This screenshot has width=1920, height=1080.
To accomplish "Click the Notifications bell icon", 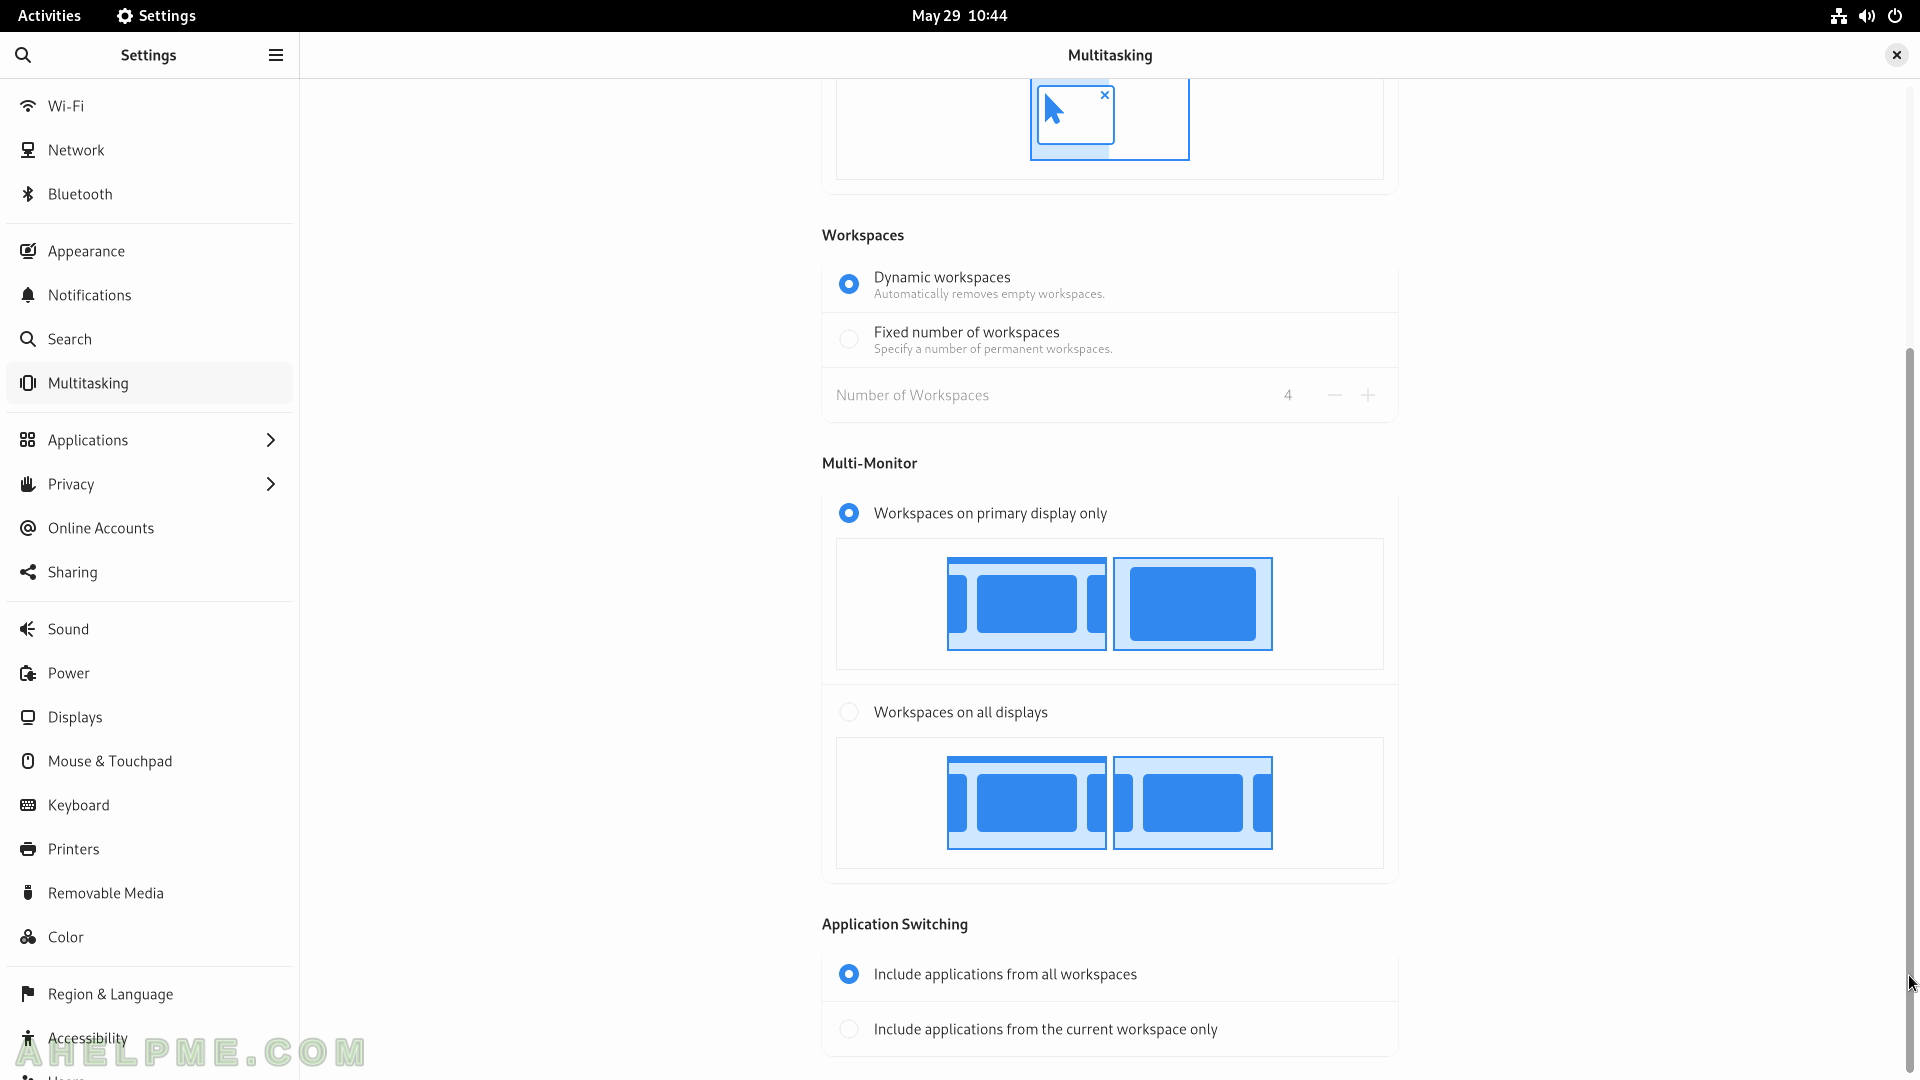I will pyautogui.click(x=28, y=295).
